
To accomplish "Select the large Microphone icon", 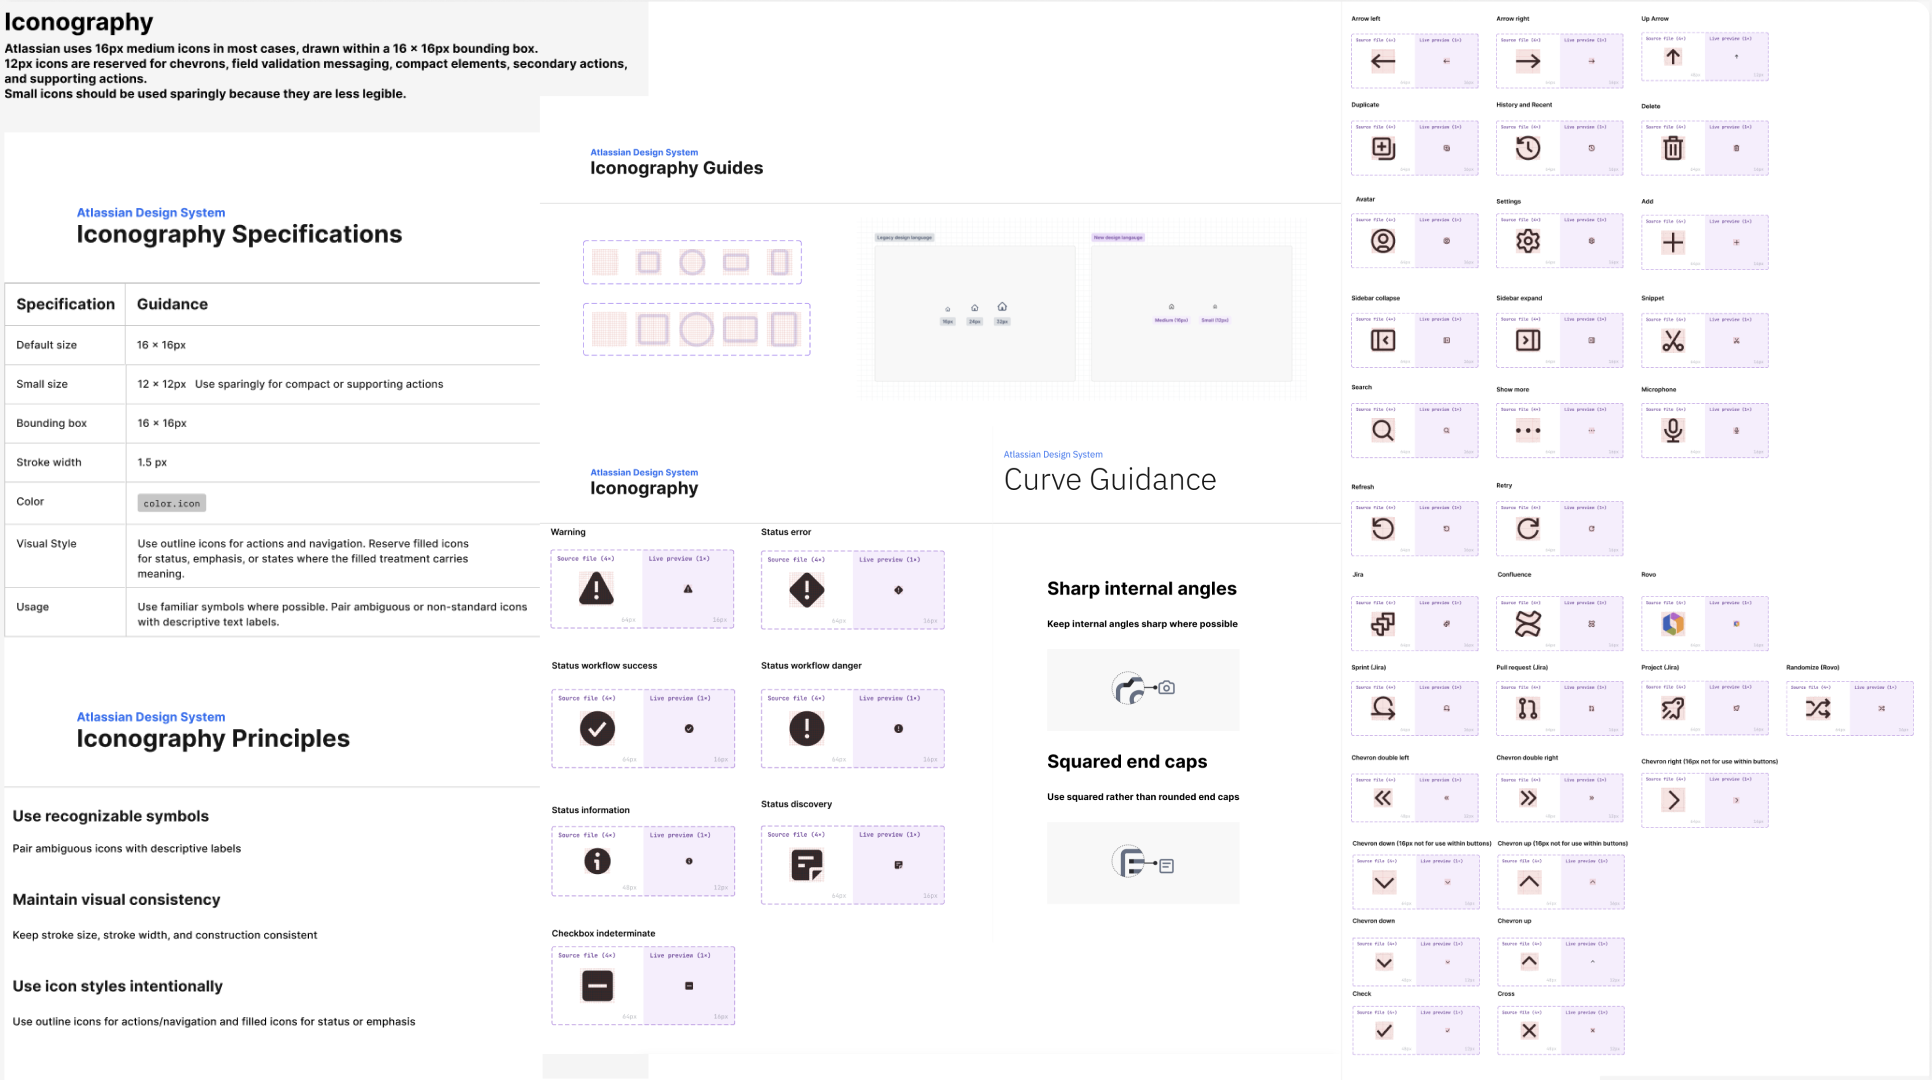I will click(1673, 431).
